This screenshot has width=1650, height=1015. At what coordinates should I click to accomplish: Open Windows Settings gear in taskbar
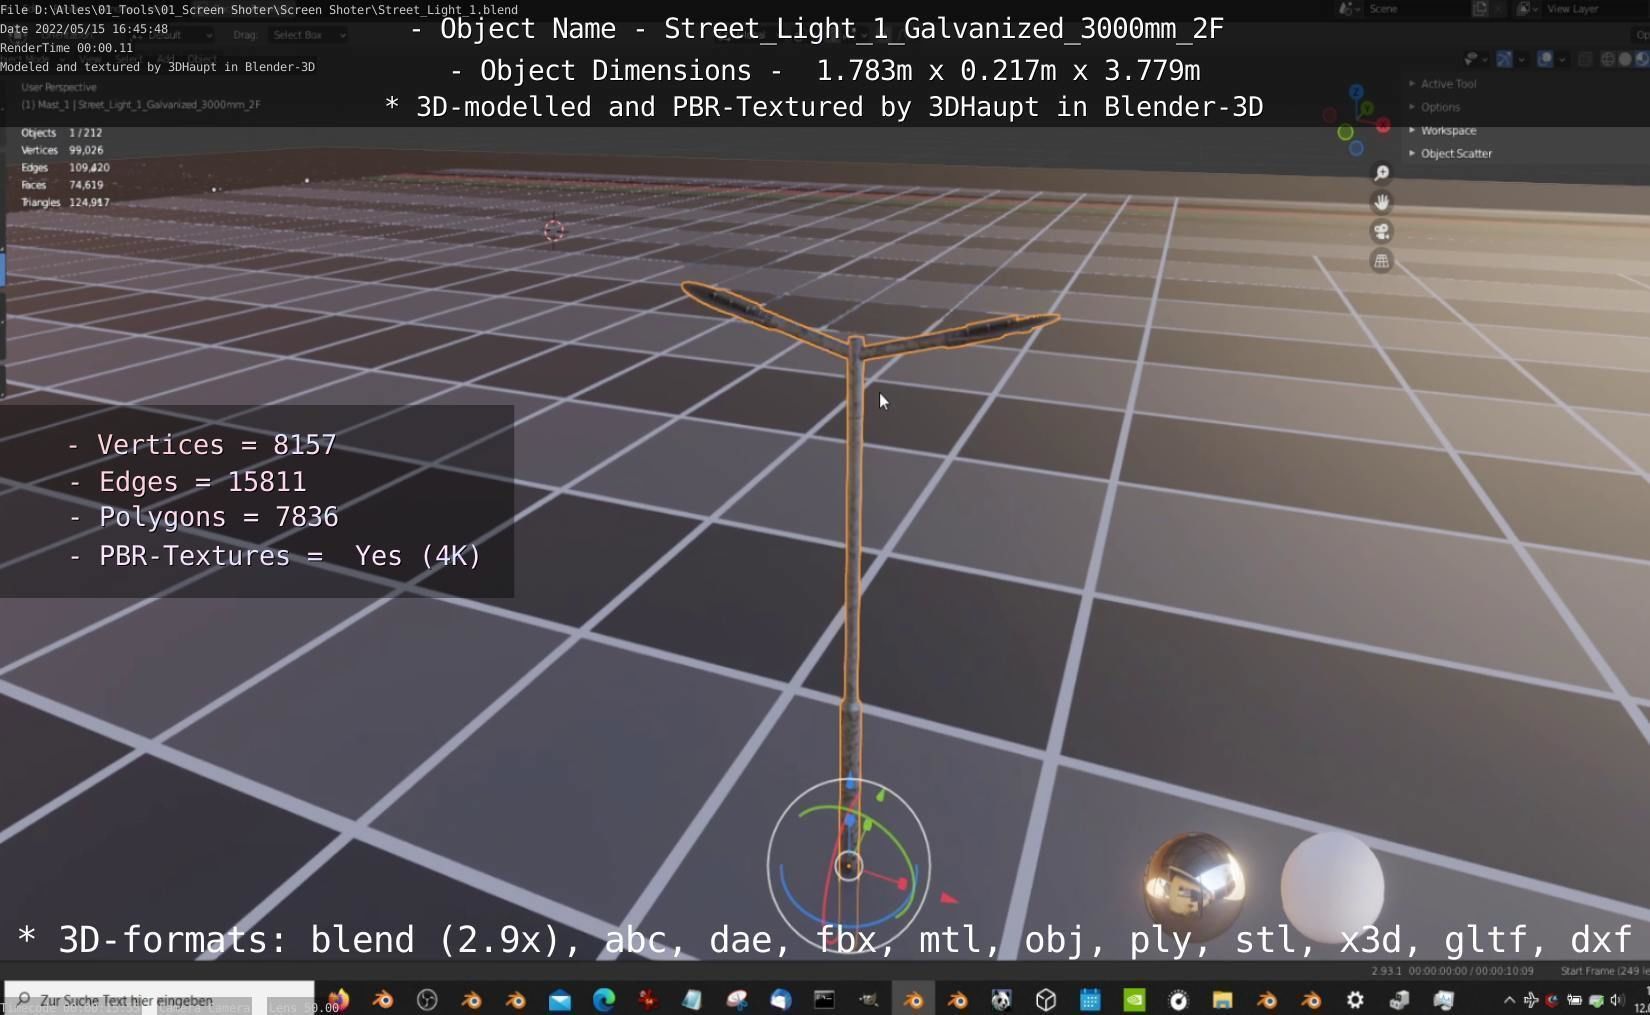point(1355,999)
